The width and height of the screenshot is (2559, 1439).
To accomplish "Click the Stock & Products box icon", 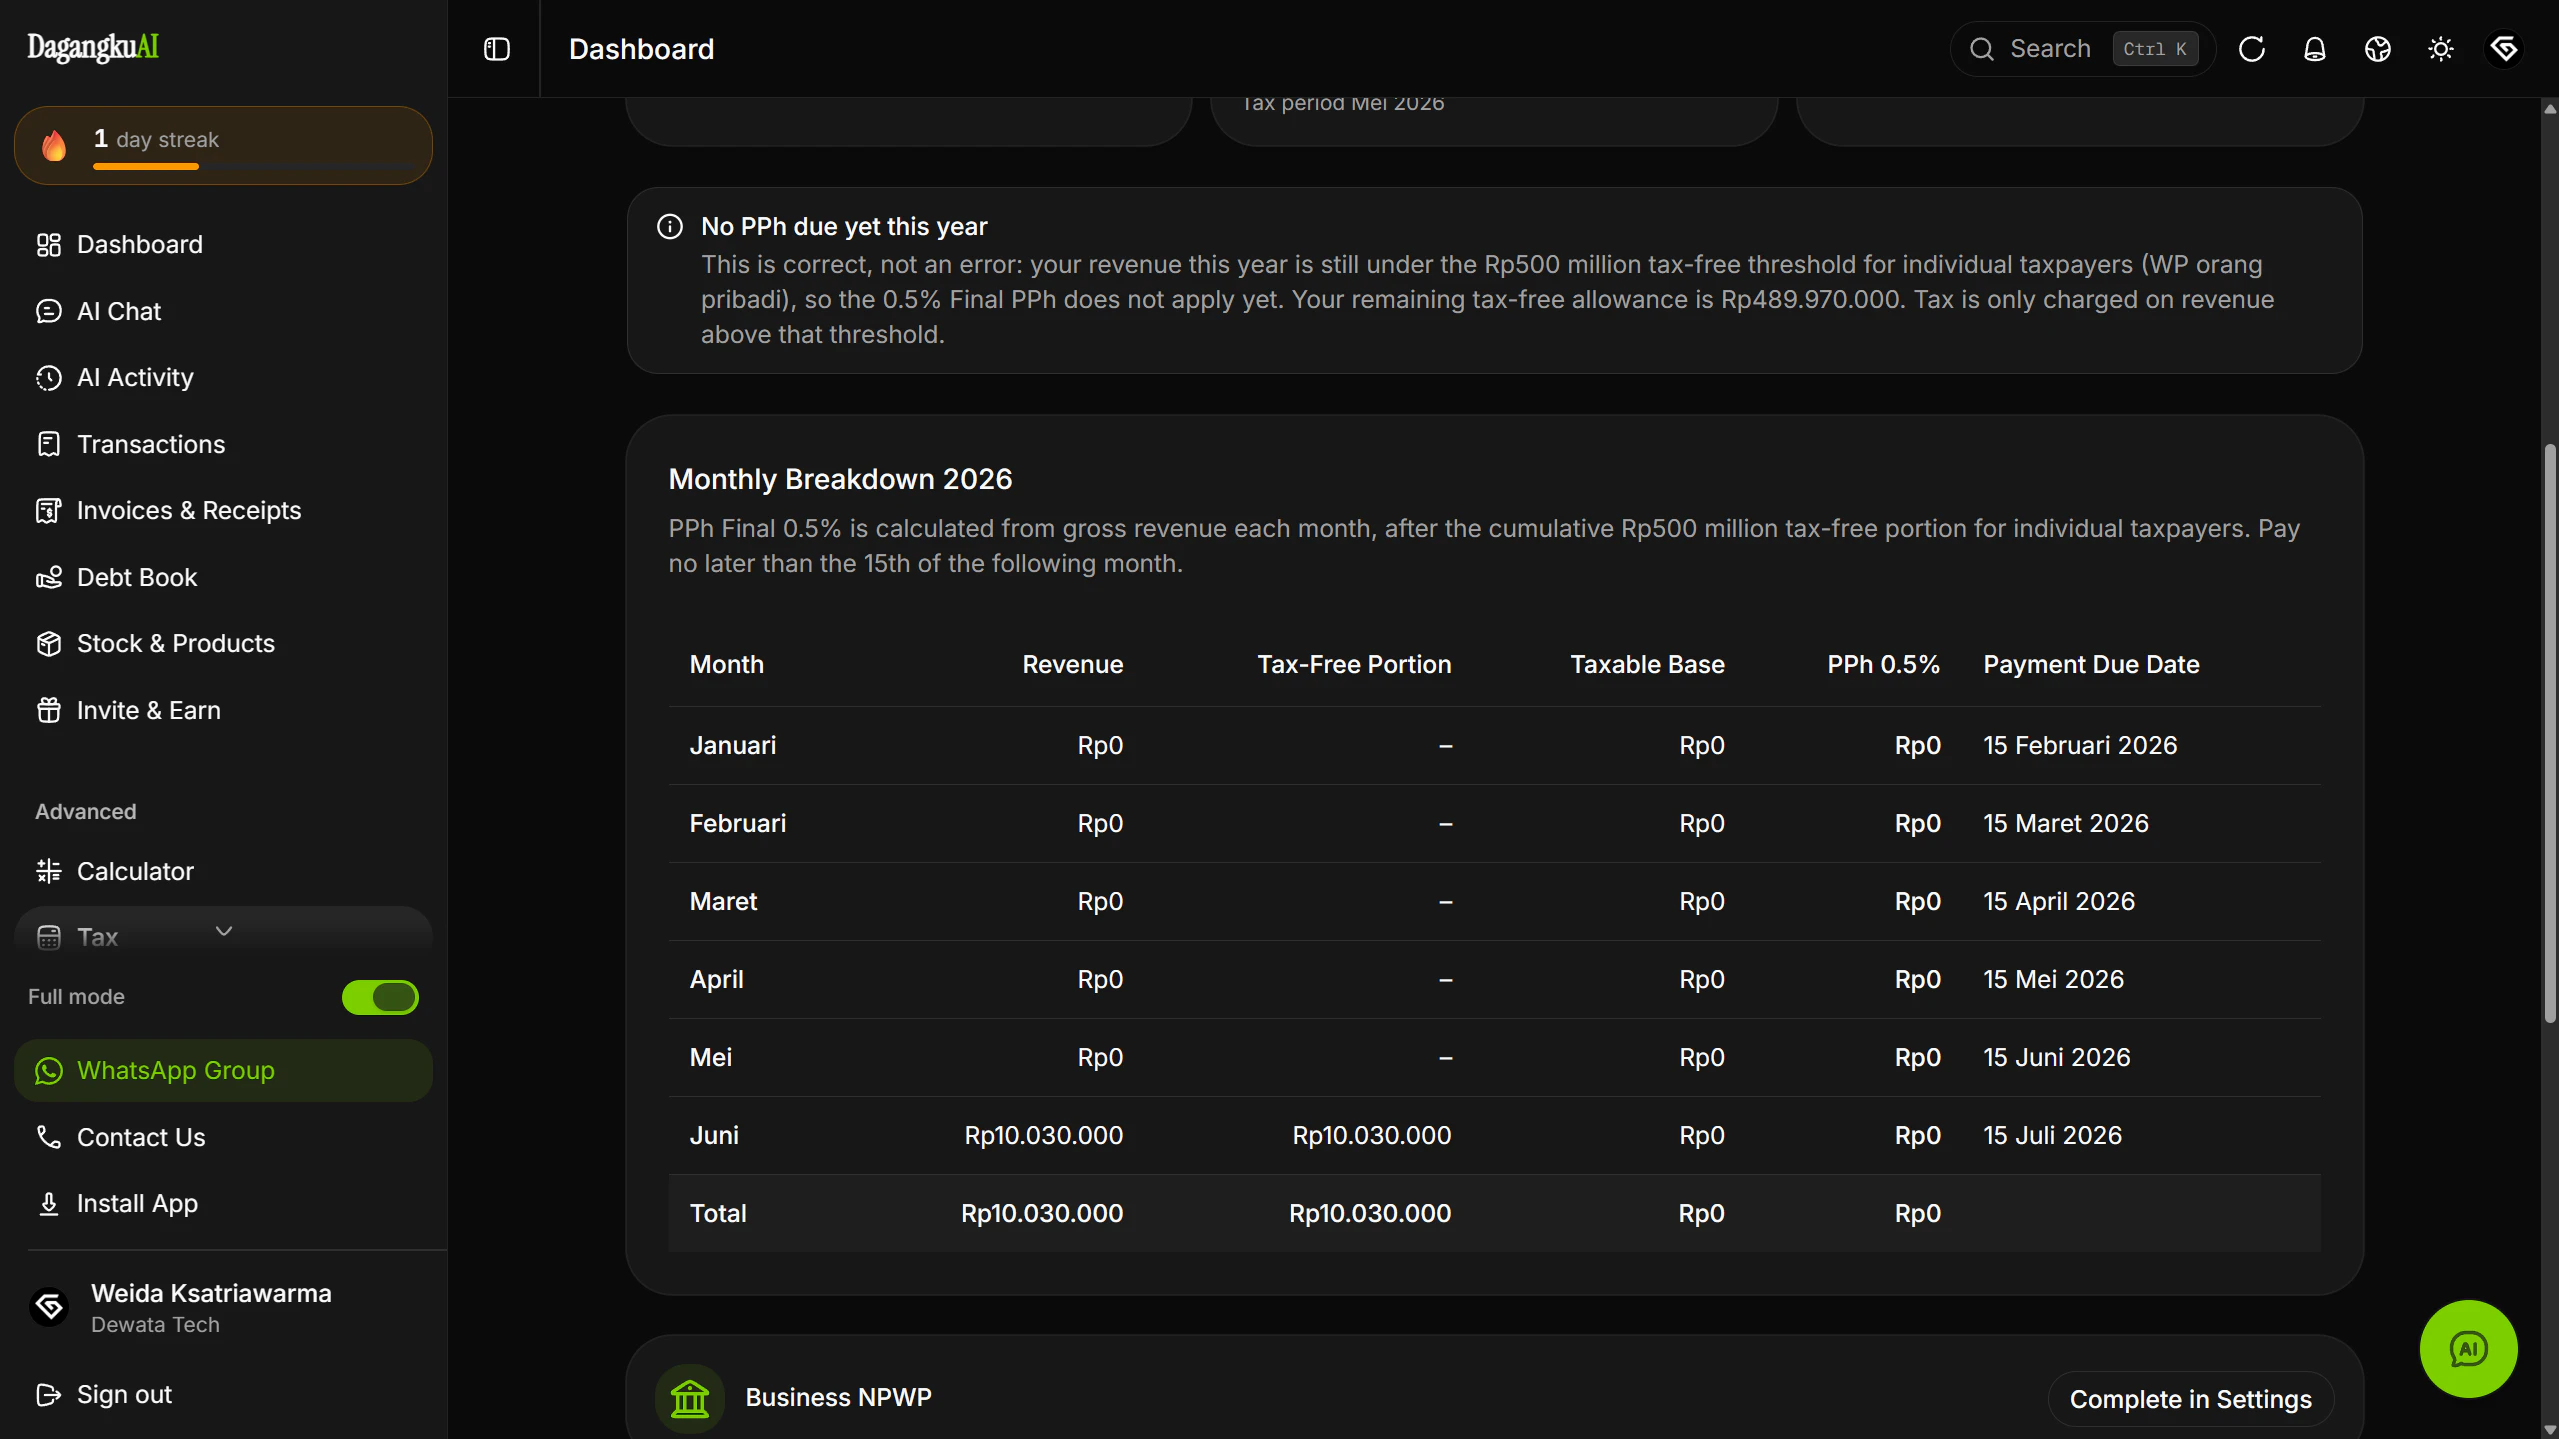I will pyautogui.click(x=49, y=644).
